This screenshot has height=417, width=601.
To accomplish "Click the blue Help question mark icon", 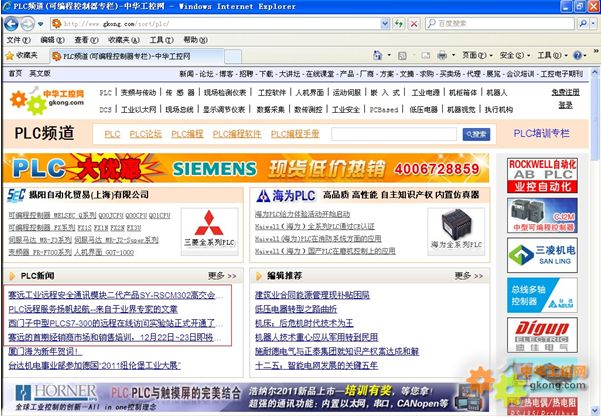I will [x=577, y=56].
